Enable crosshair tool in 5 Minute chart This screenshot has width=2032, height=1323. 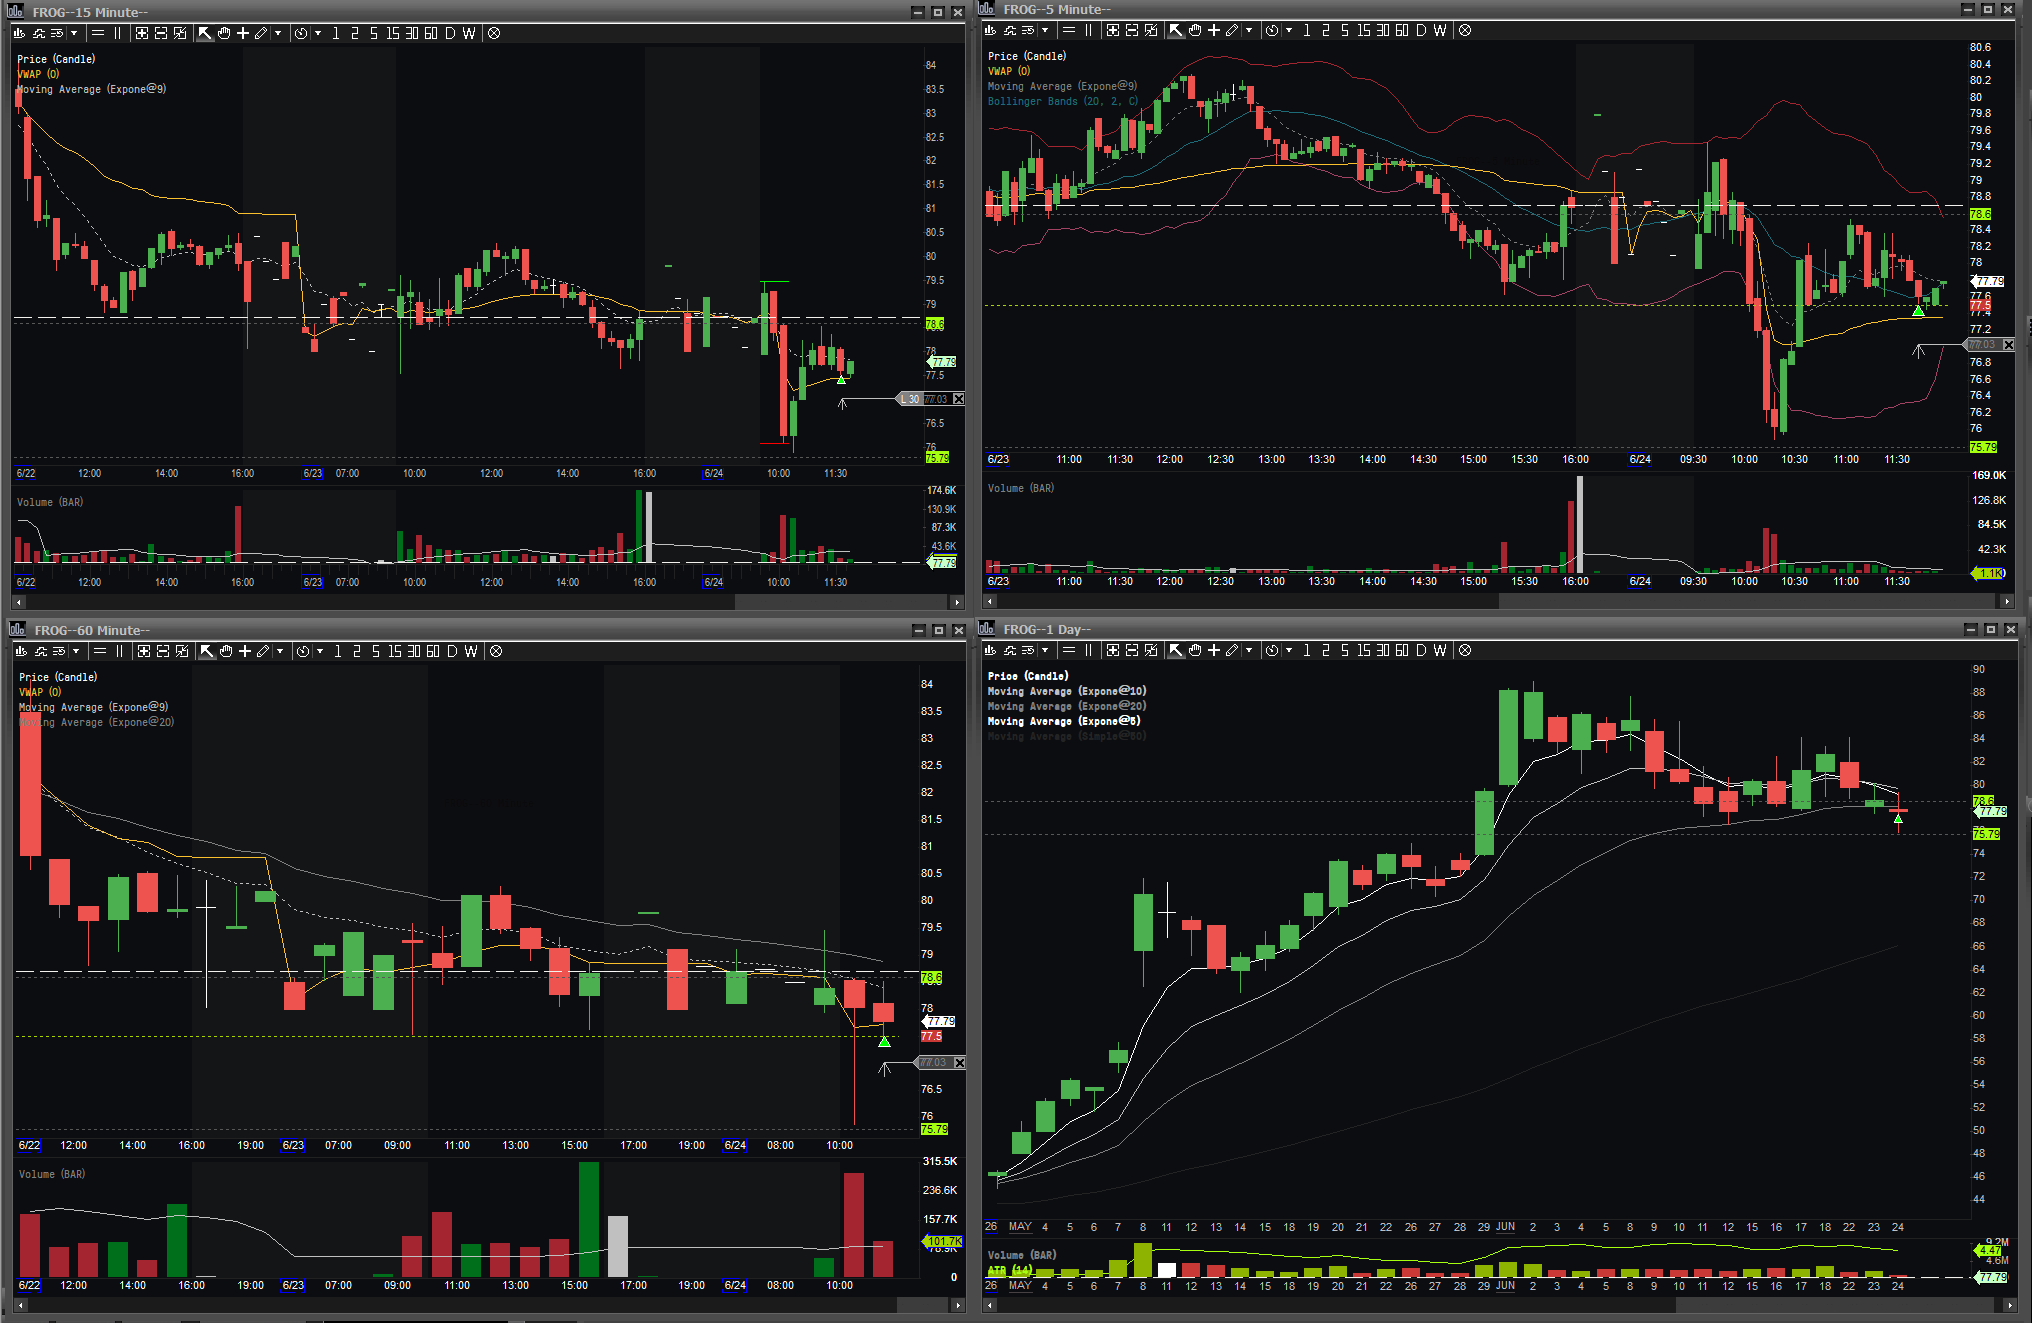click(x=1214, y=30)
